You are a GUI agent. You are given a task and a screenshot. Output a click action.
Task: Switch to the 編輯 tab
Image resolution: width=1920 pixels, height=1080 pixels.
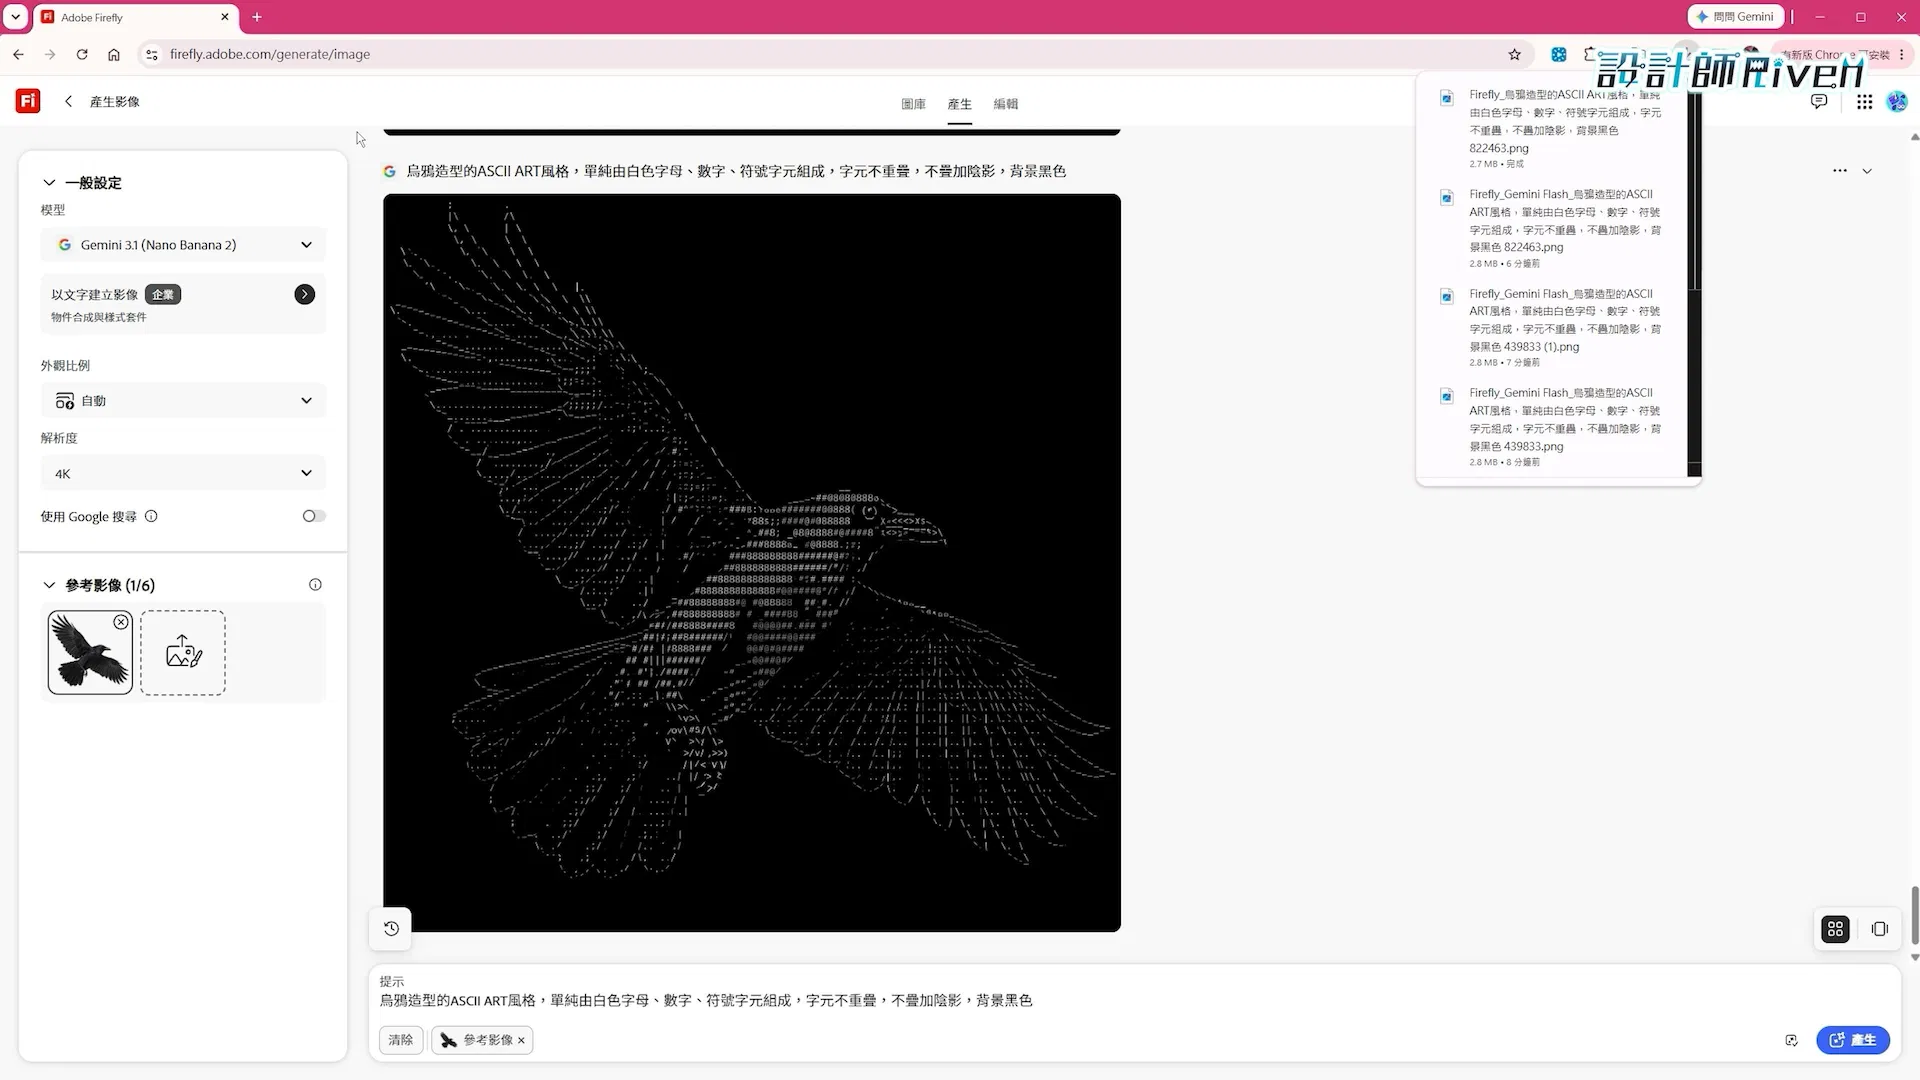[1006, 104]
